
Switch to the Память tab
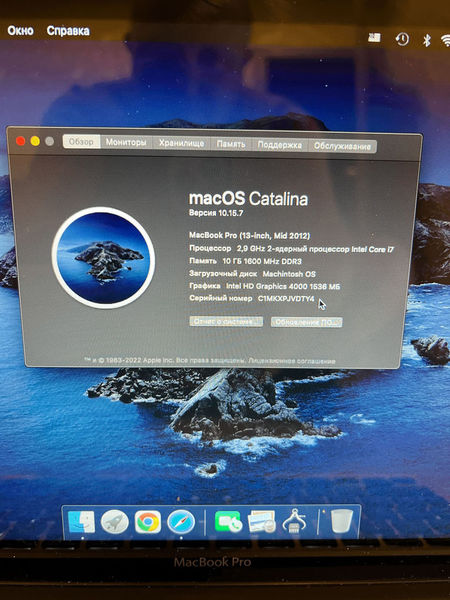pos(230,144)
